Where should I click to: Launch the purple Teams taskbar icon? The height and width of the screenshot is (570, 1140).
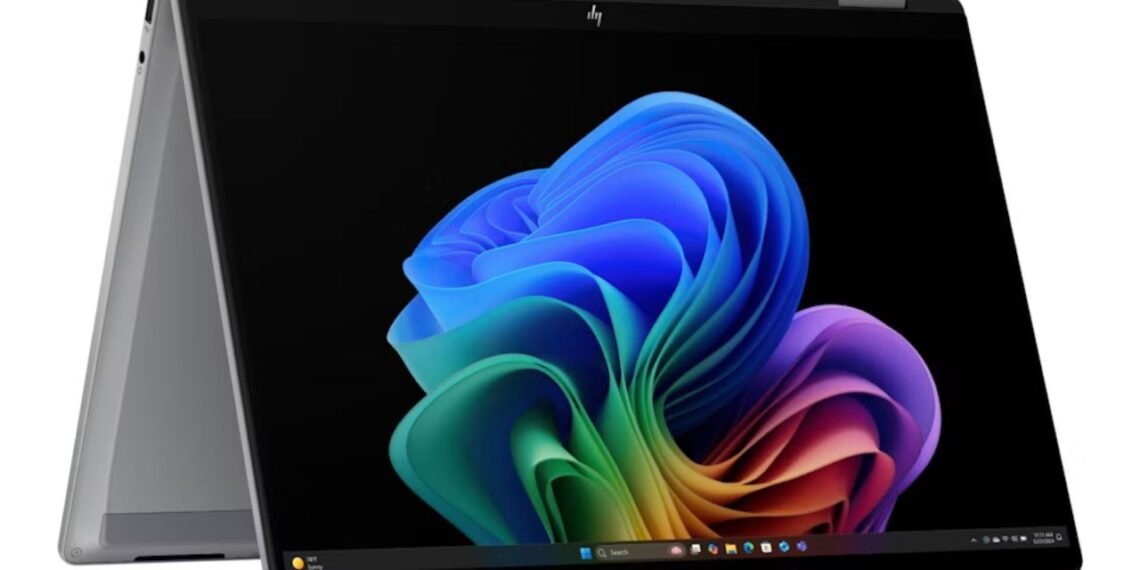pos(801,546)
